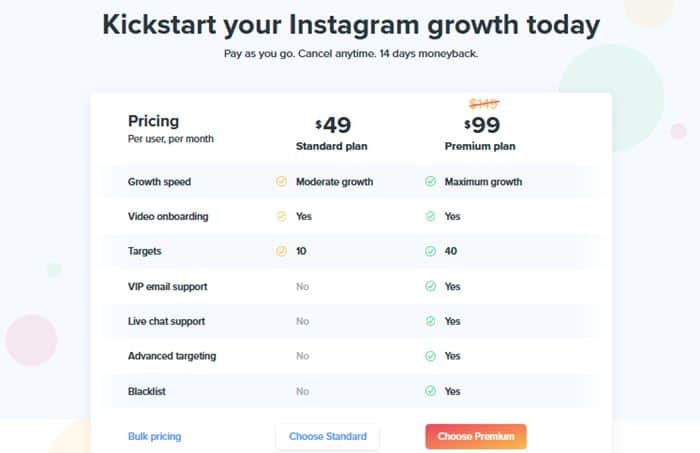The width and height of the screenshot is (700, 453).
Task: Choose the Standard plan button
Action: point(328,436)
